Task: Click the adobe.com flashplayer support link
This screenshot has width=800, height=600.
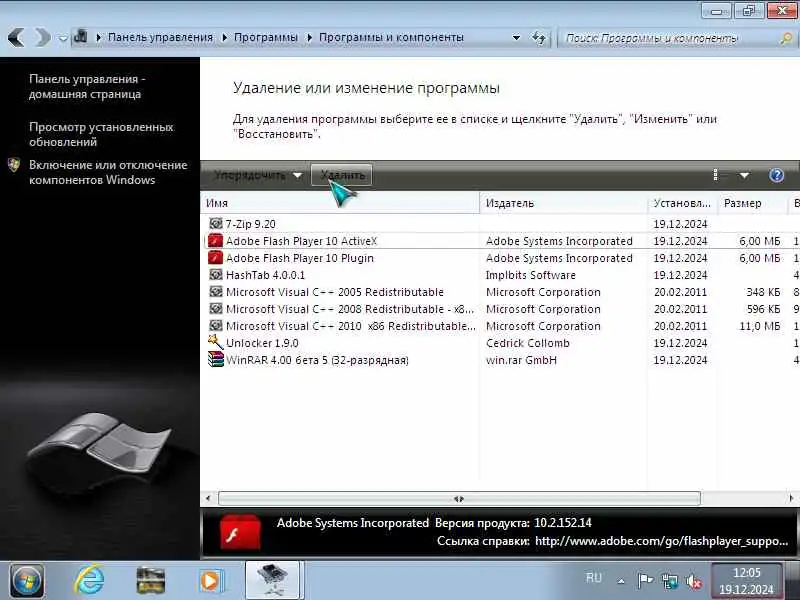Action: 661,541
